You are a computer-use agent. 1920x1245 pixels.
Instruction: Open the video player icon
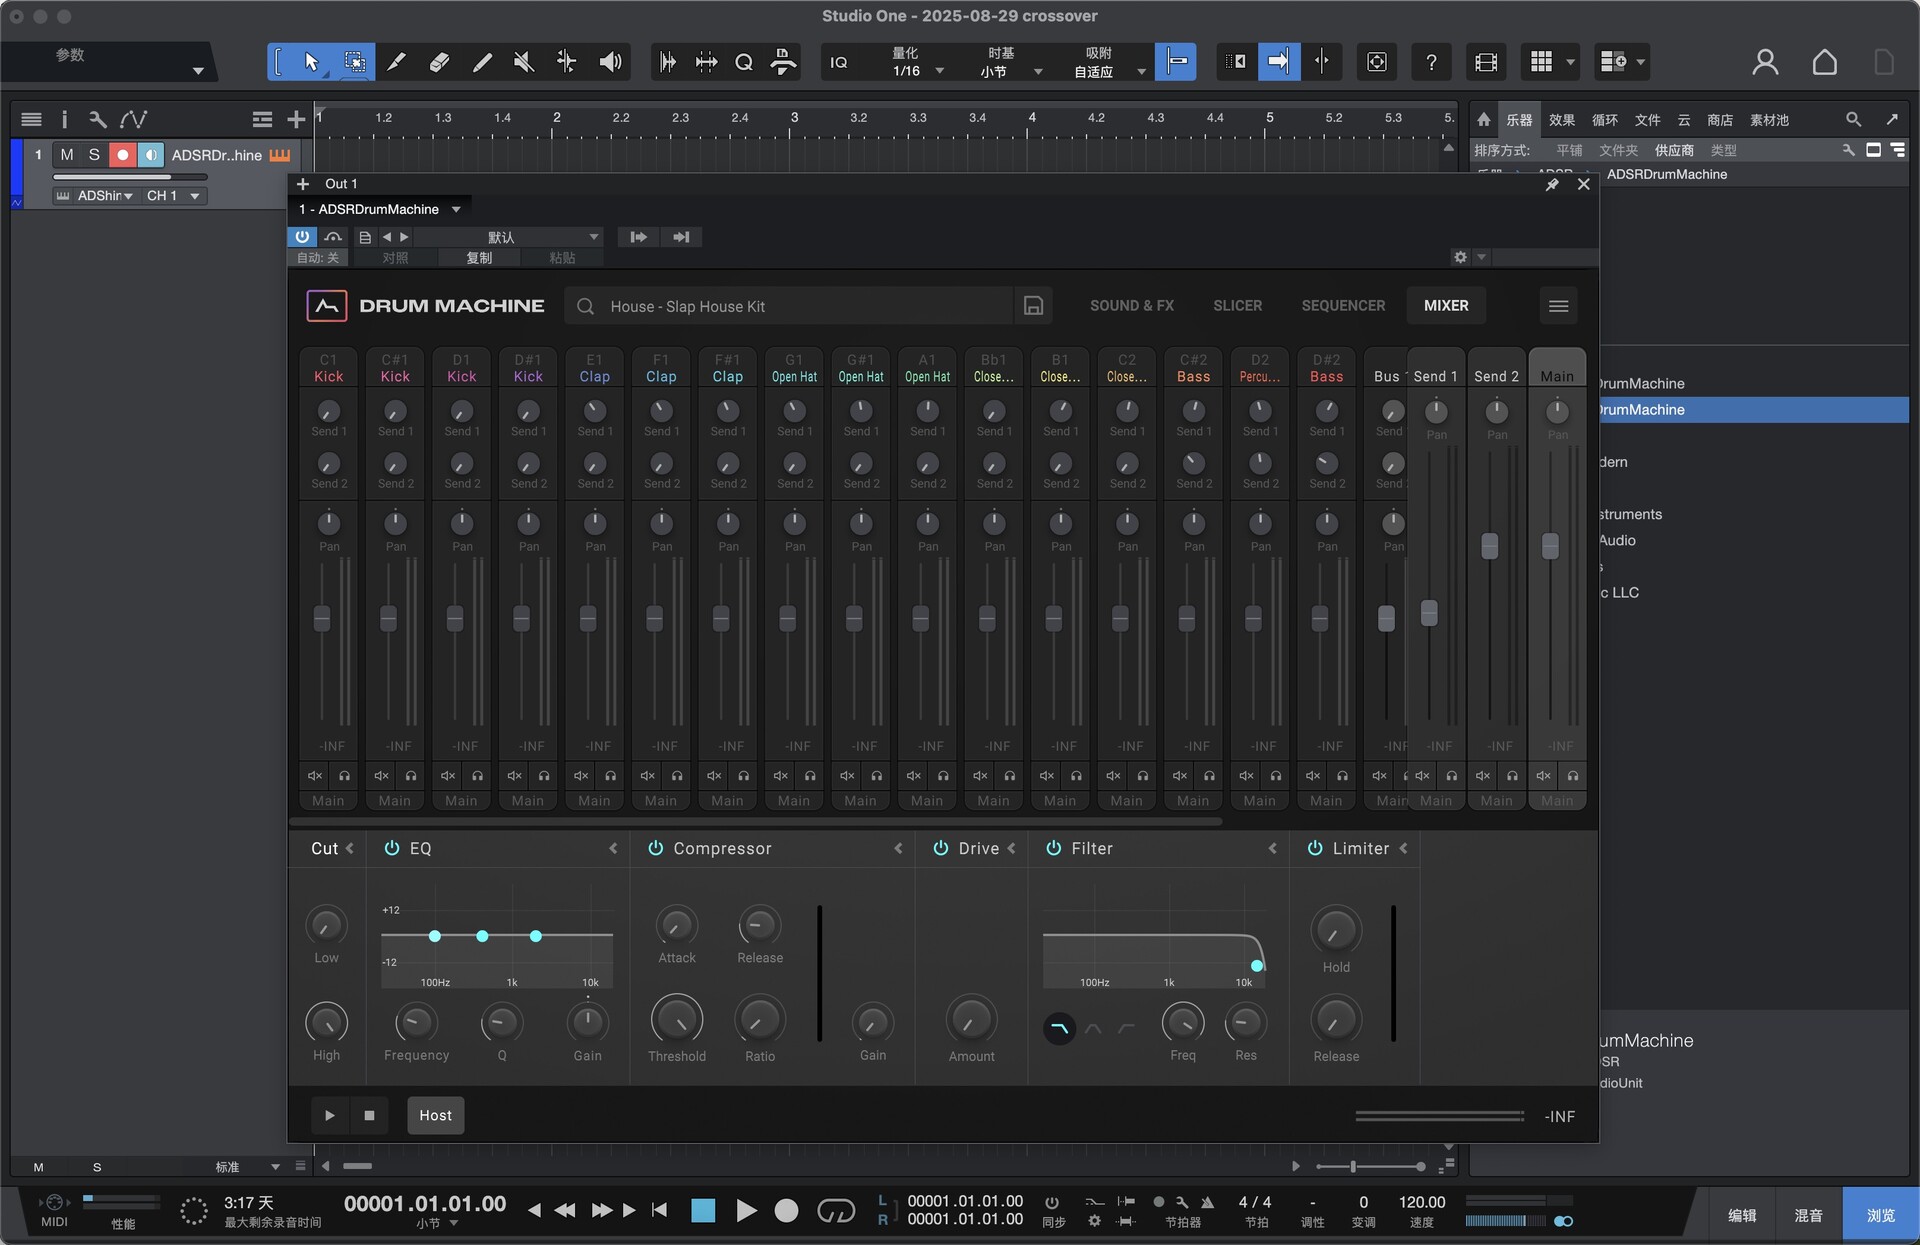pos(1486,62)
